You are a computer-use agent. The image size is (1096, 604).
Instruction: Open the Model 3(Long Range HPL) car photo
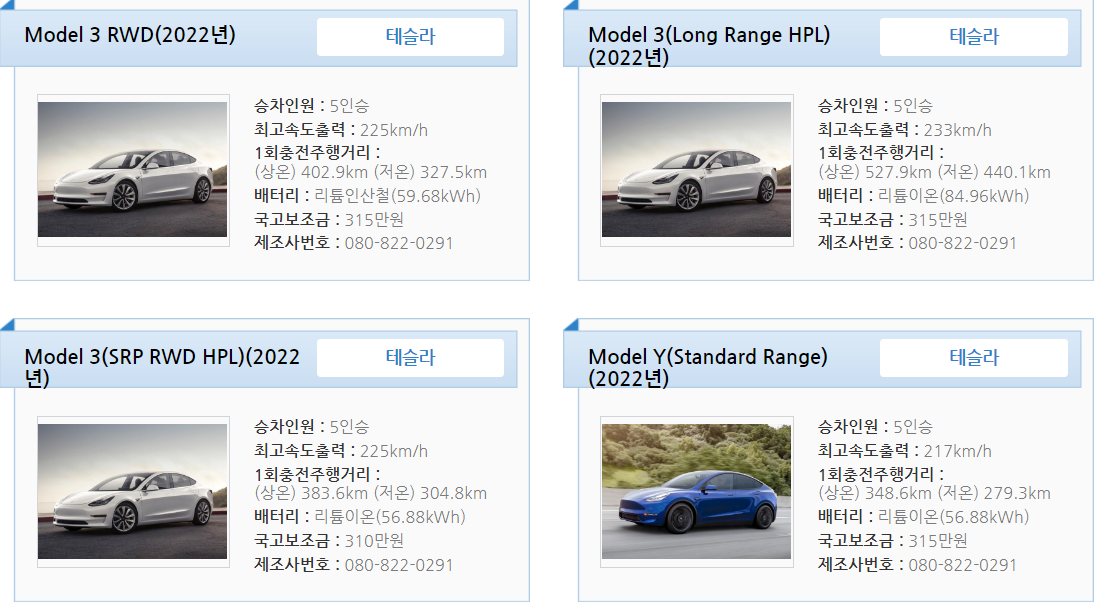[x=697, y=170]
